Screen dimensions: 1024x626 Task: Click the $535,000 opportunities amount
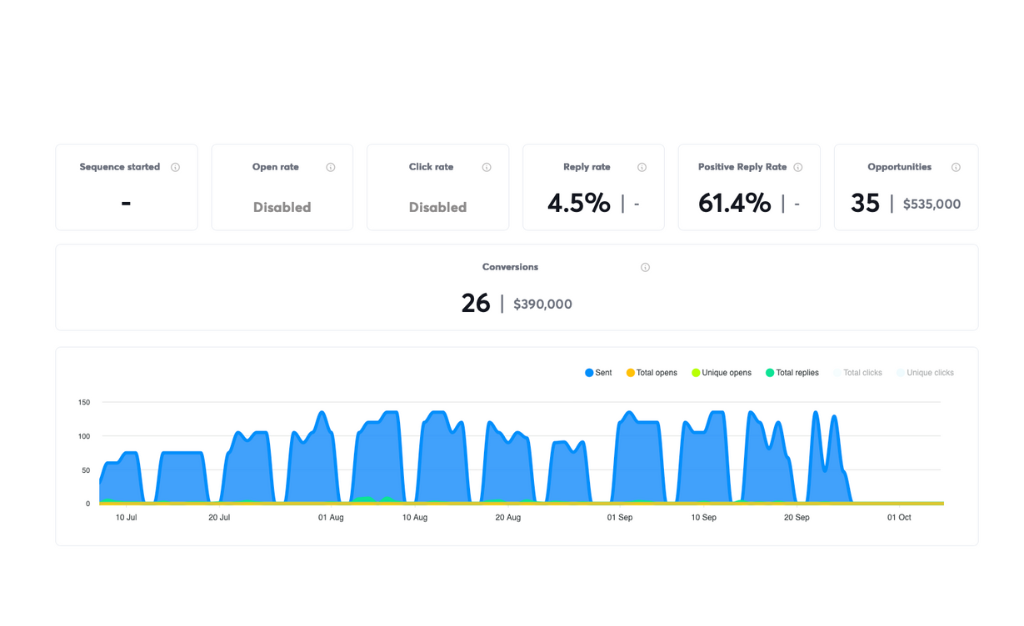929,205
